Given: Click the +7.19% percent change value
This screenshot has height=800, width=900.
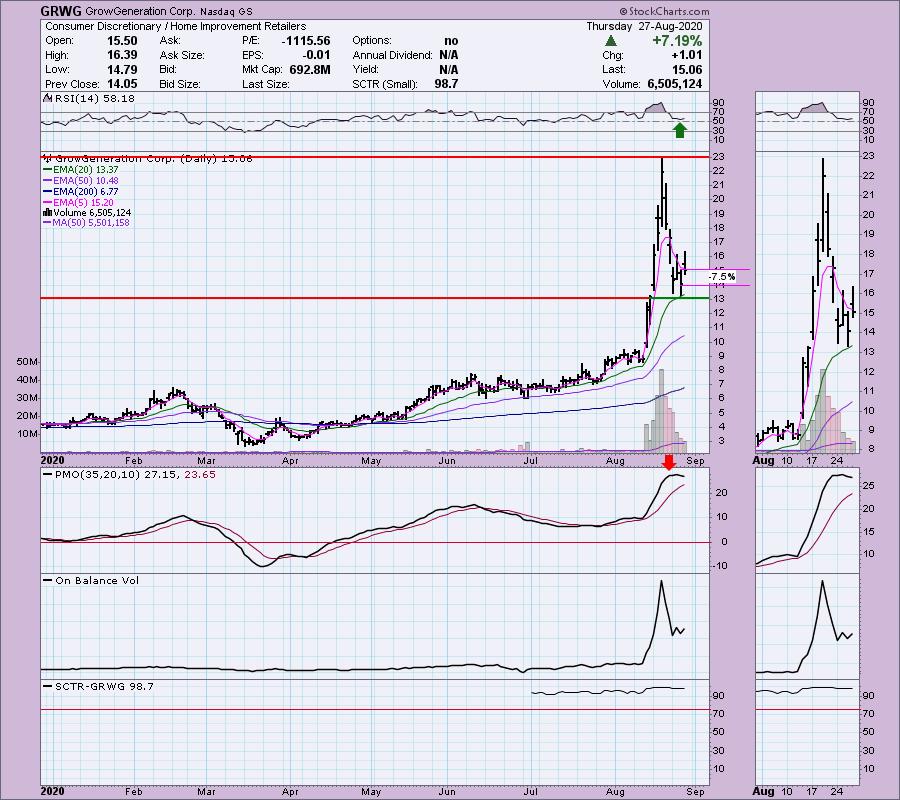Looking at the screenshot, I should [677, 41].
